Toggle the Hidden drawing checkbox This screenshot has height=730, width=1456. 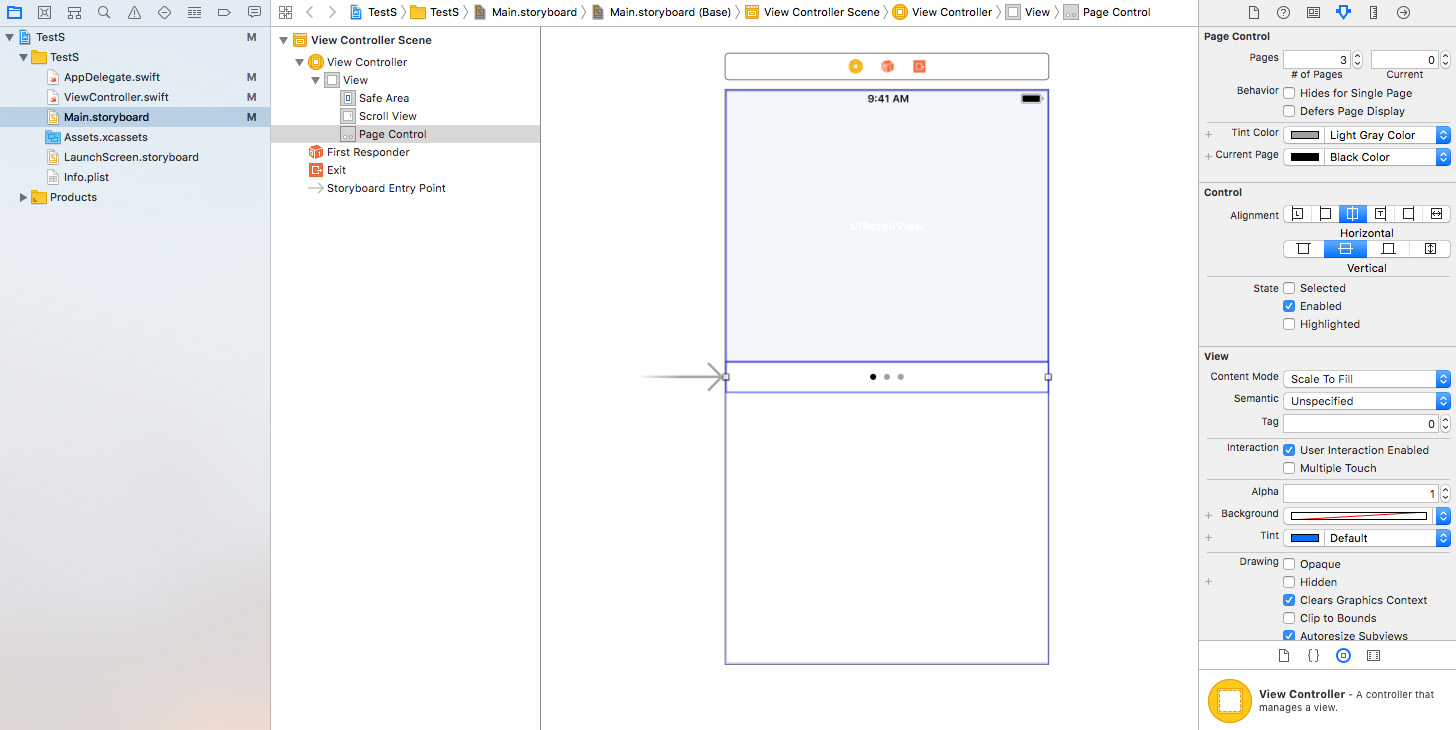pos(1289,582)
